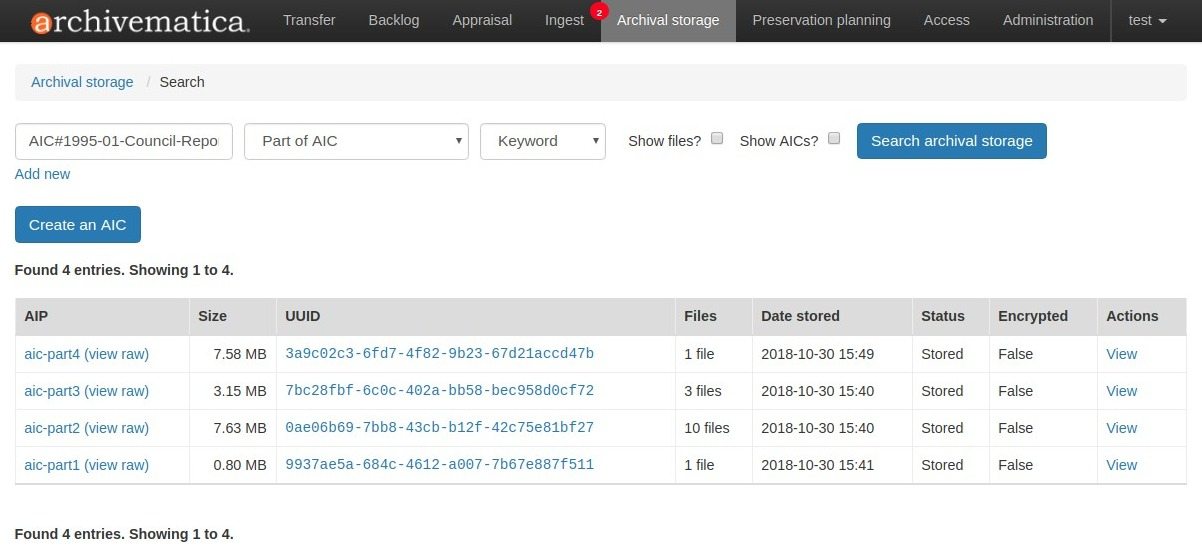Open the Administration tab
Image resolution: width=1202 pixels, height=556 pixels.
click(1048, 20)
